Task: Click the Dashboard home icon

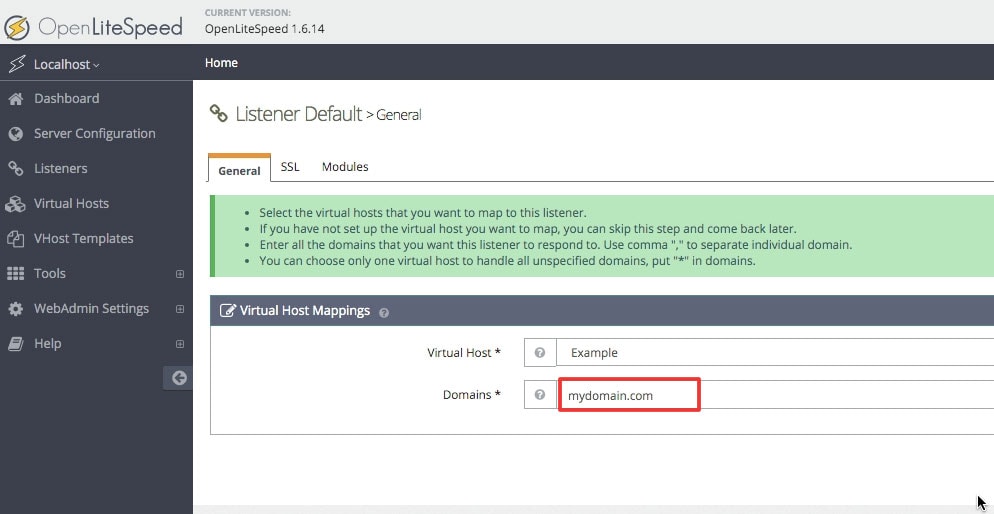Action: (16, 99)
